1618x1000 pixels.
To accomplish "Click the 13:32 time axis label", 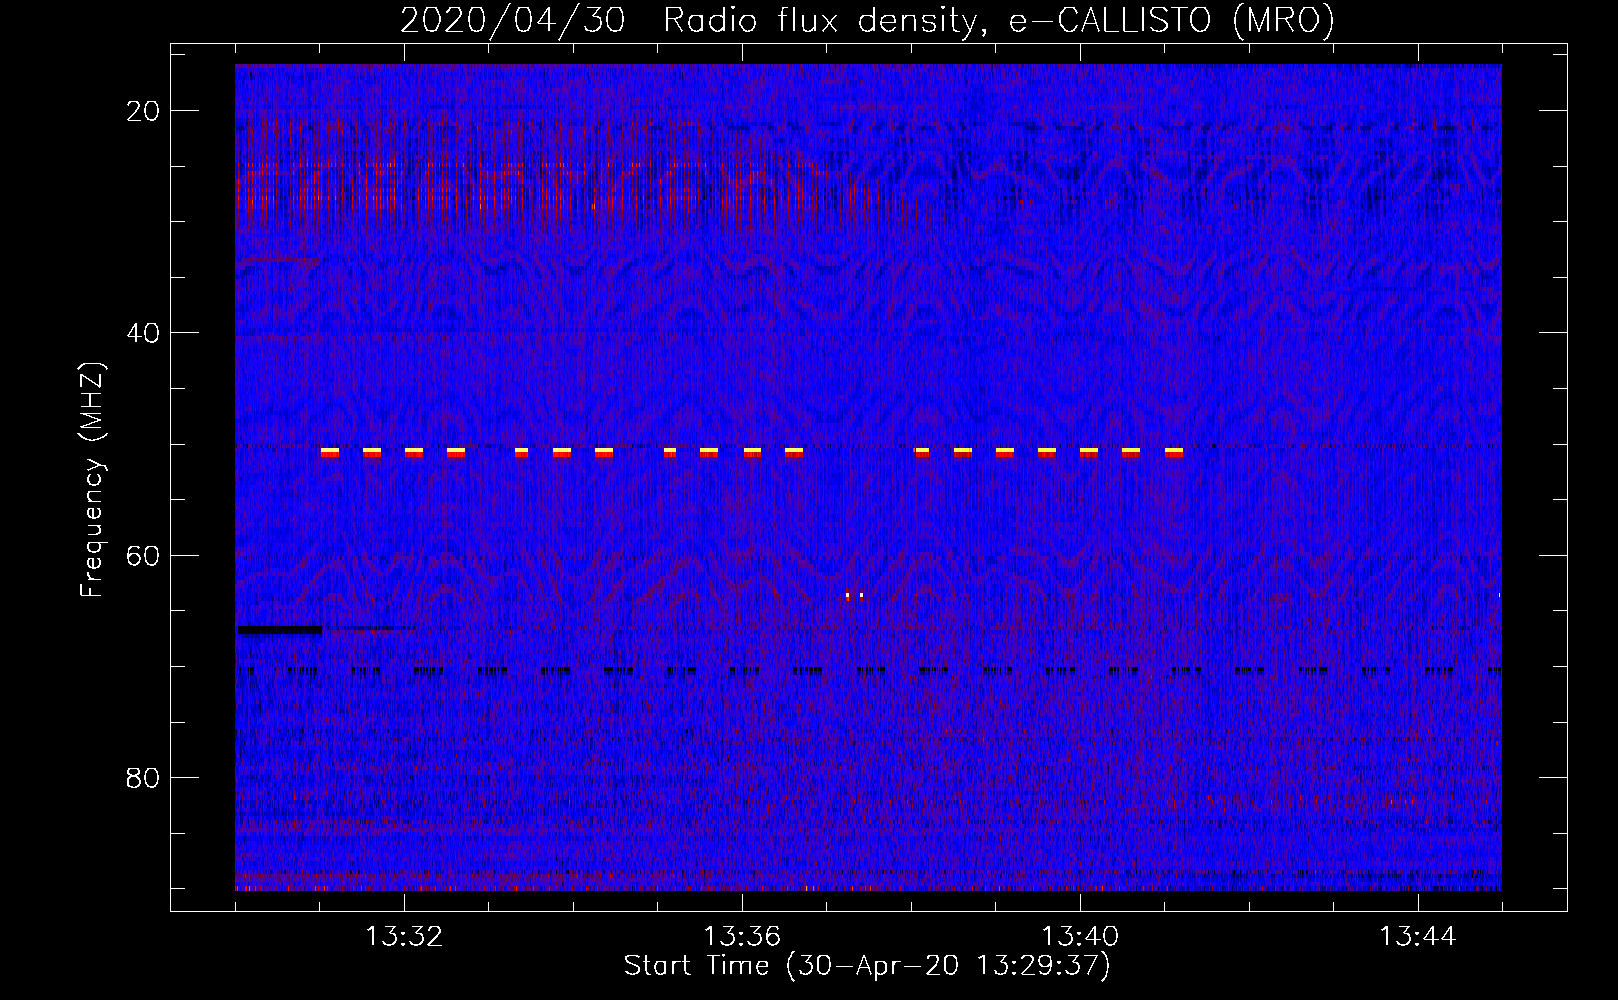I will coord(404,937).
